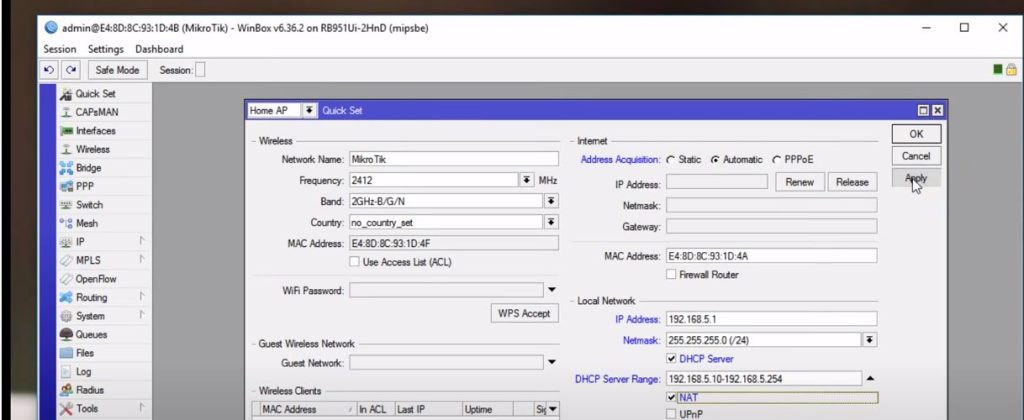Click the WPS Accept button
Image resolution: width=1024 pixels, height=420 pixels.
524,314
